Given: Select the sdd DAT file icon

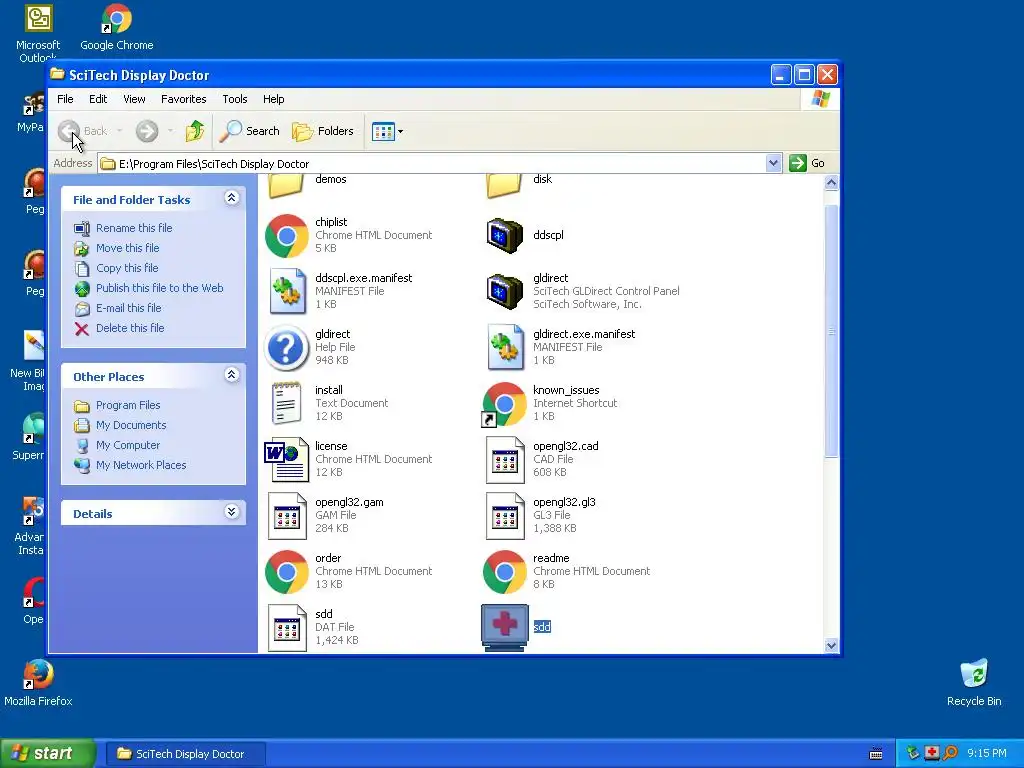Looking at the screenshot, I should point(287,628).
